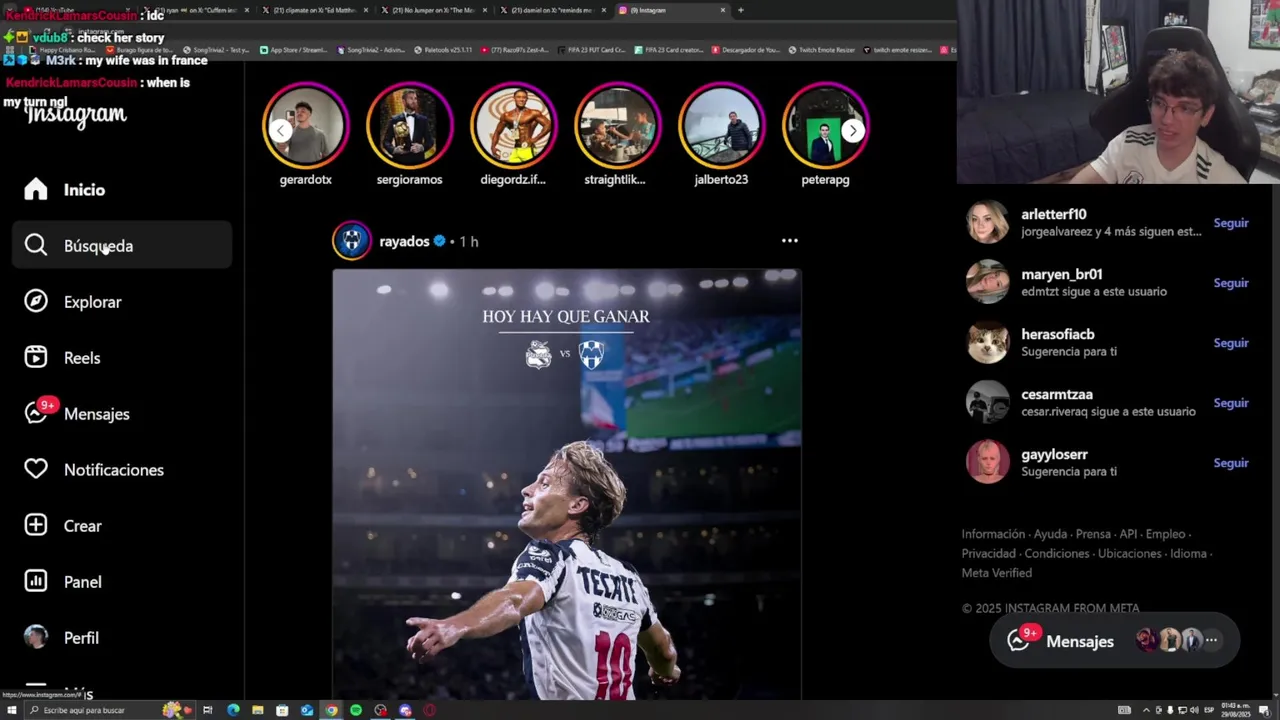This screenshot has height=720, width=1280.
Task: Open Condiciones footer link
Action: tap(1057, 553)
